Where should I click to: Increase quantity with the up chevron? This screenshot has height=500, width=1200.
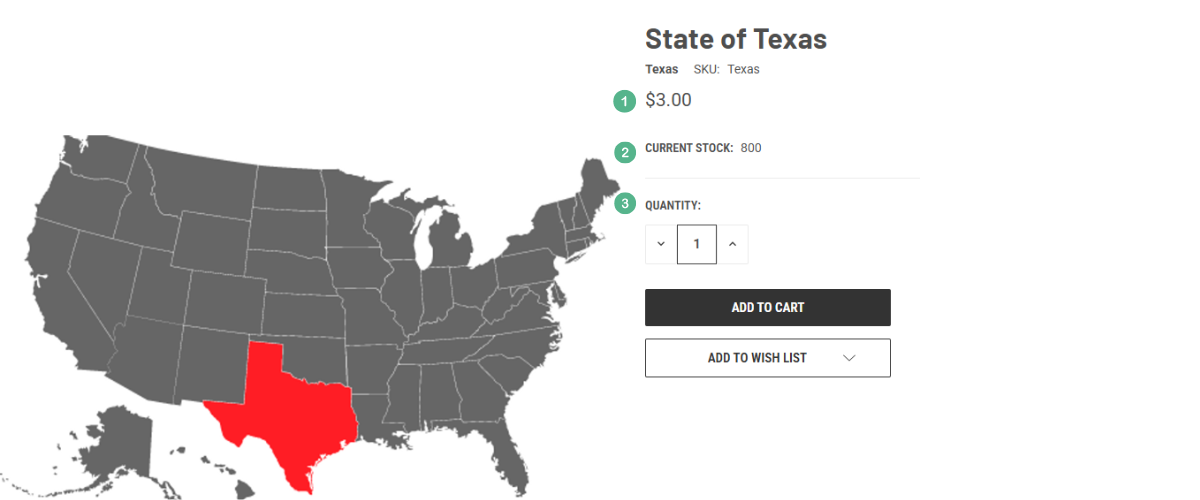[x=732, y=244]
